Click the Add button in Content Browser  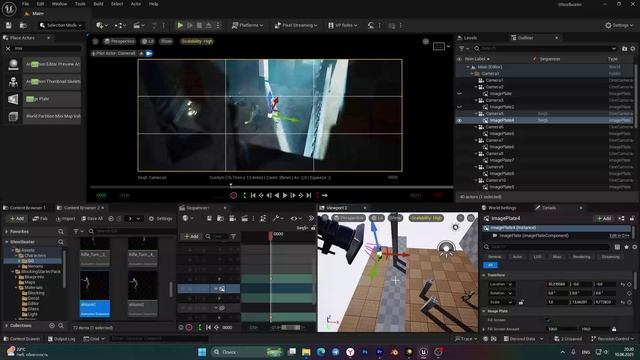[x=17, y=219]
